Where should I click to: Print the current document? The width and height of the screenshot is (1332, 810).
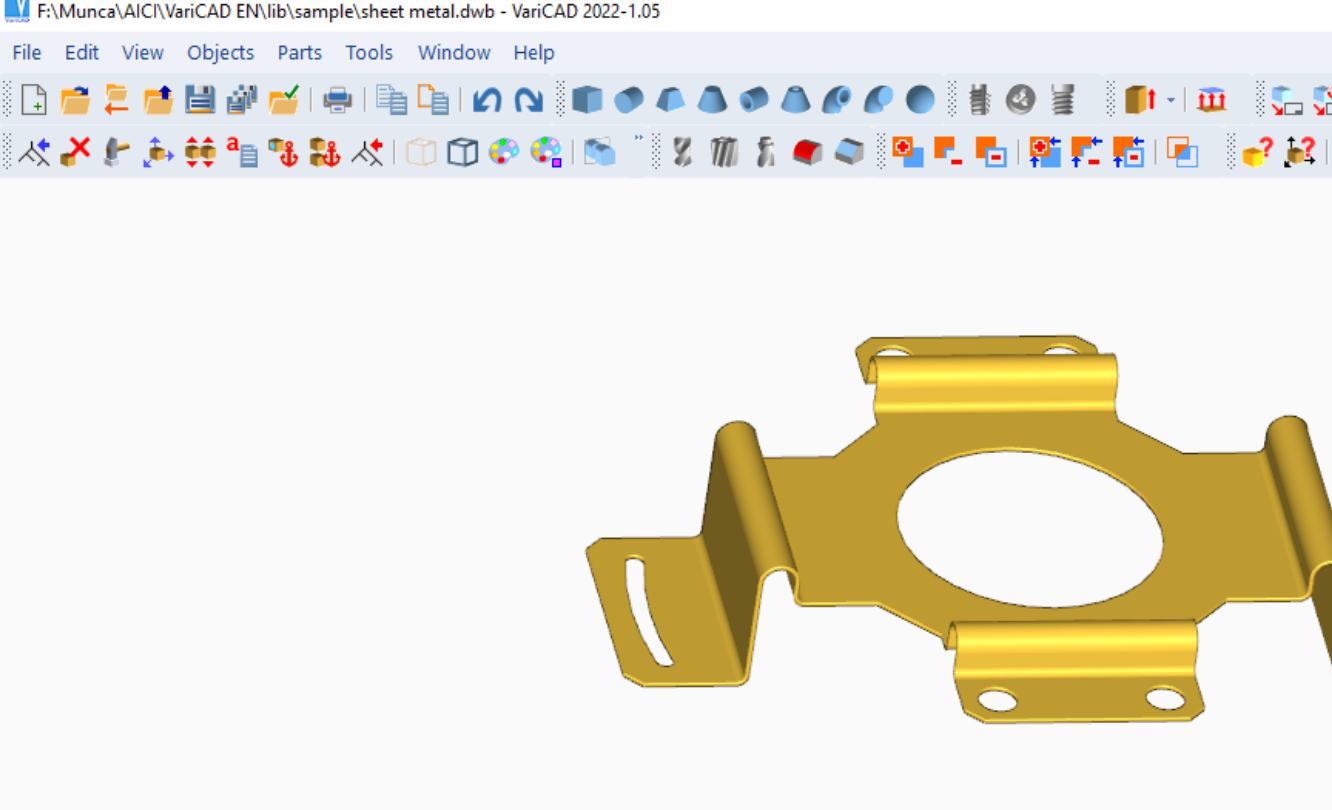tap(338, 99)
